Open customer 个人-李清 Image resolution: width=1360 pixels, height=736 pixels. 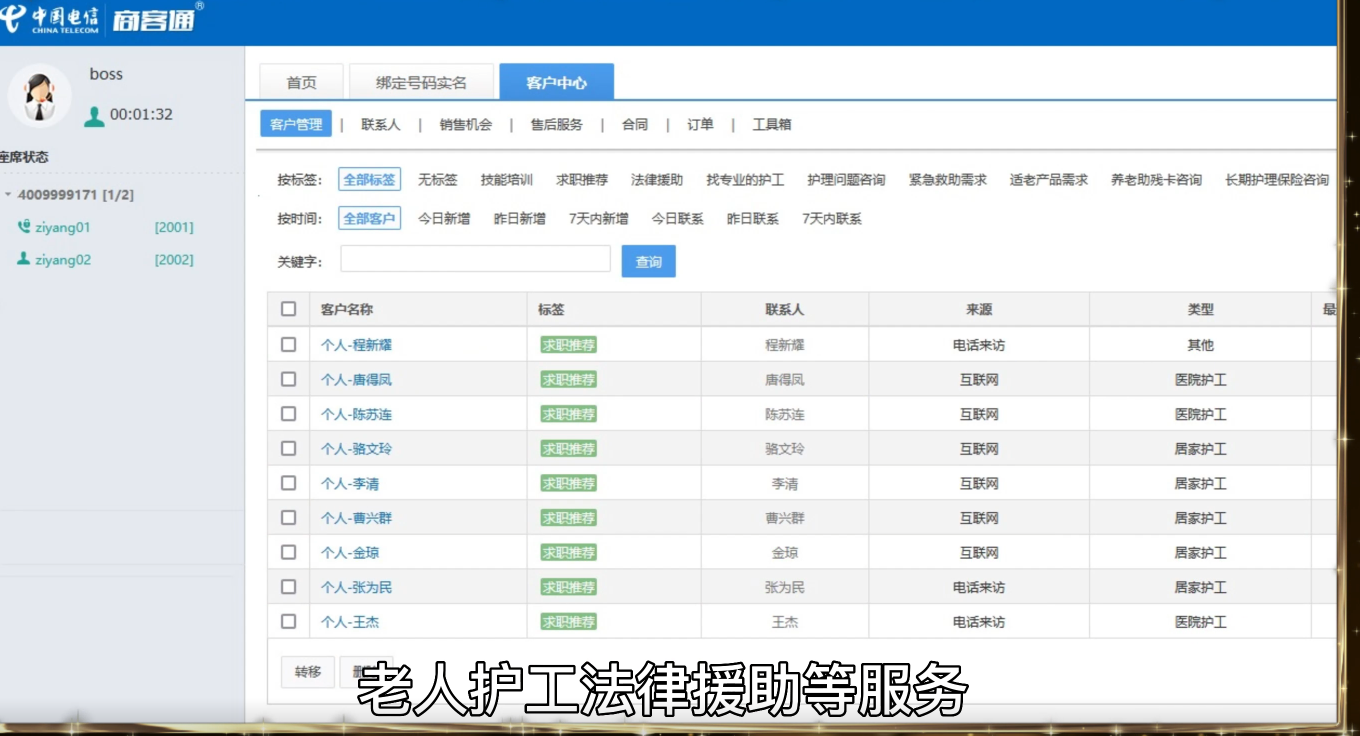tap(350, 484)
